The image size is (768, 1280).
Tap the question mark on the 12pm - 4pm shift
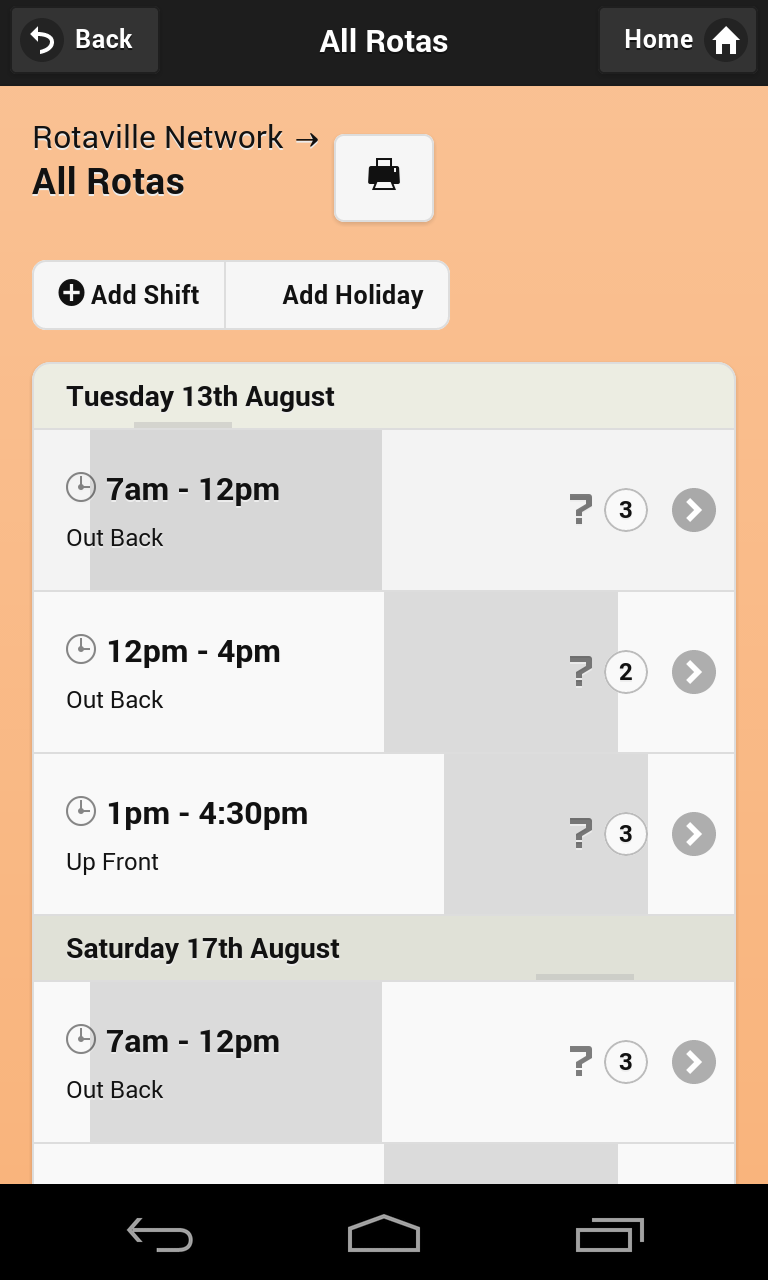click(x=580, y=672)
